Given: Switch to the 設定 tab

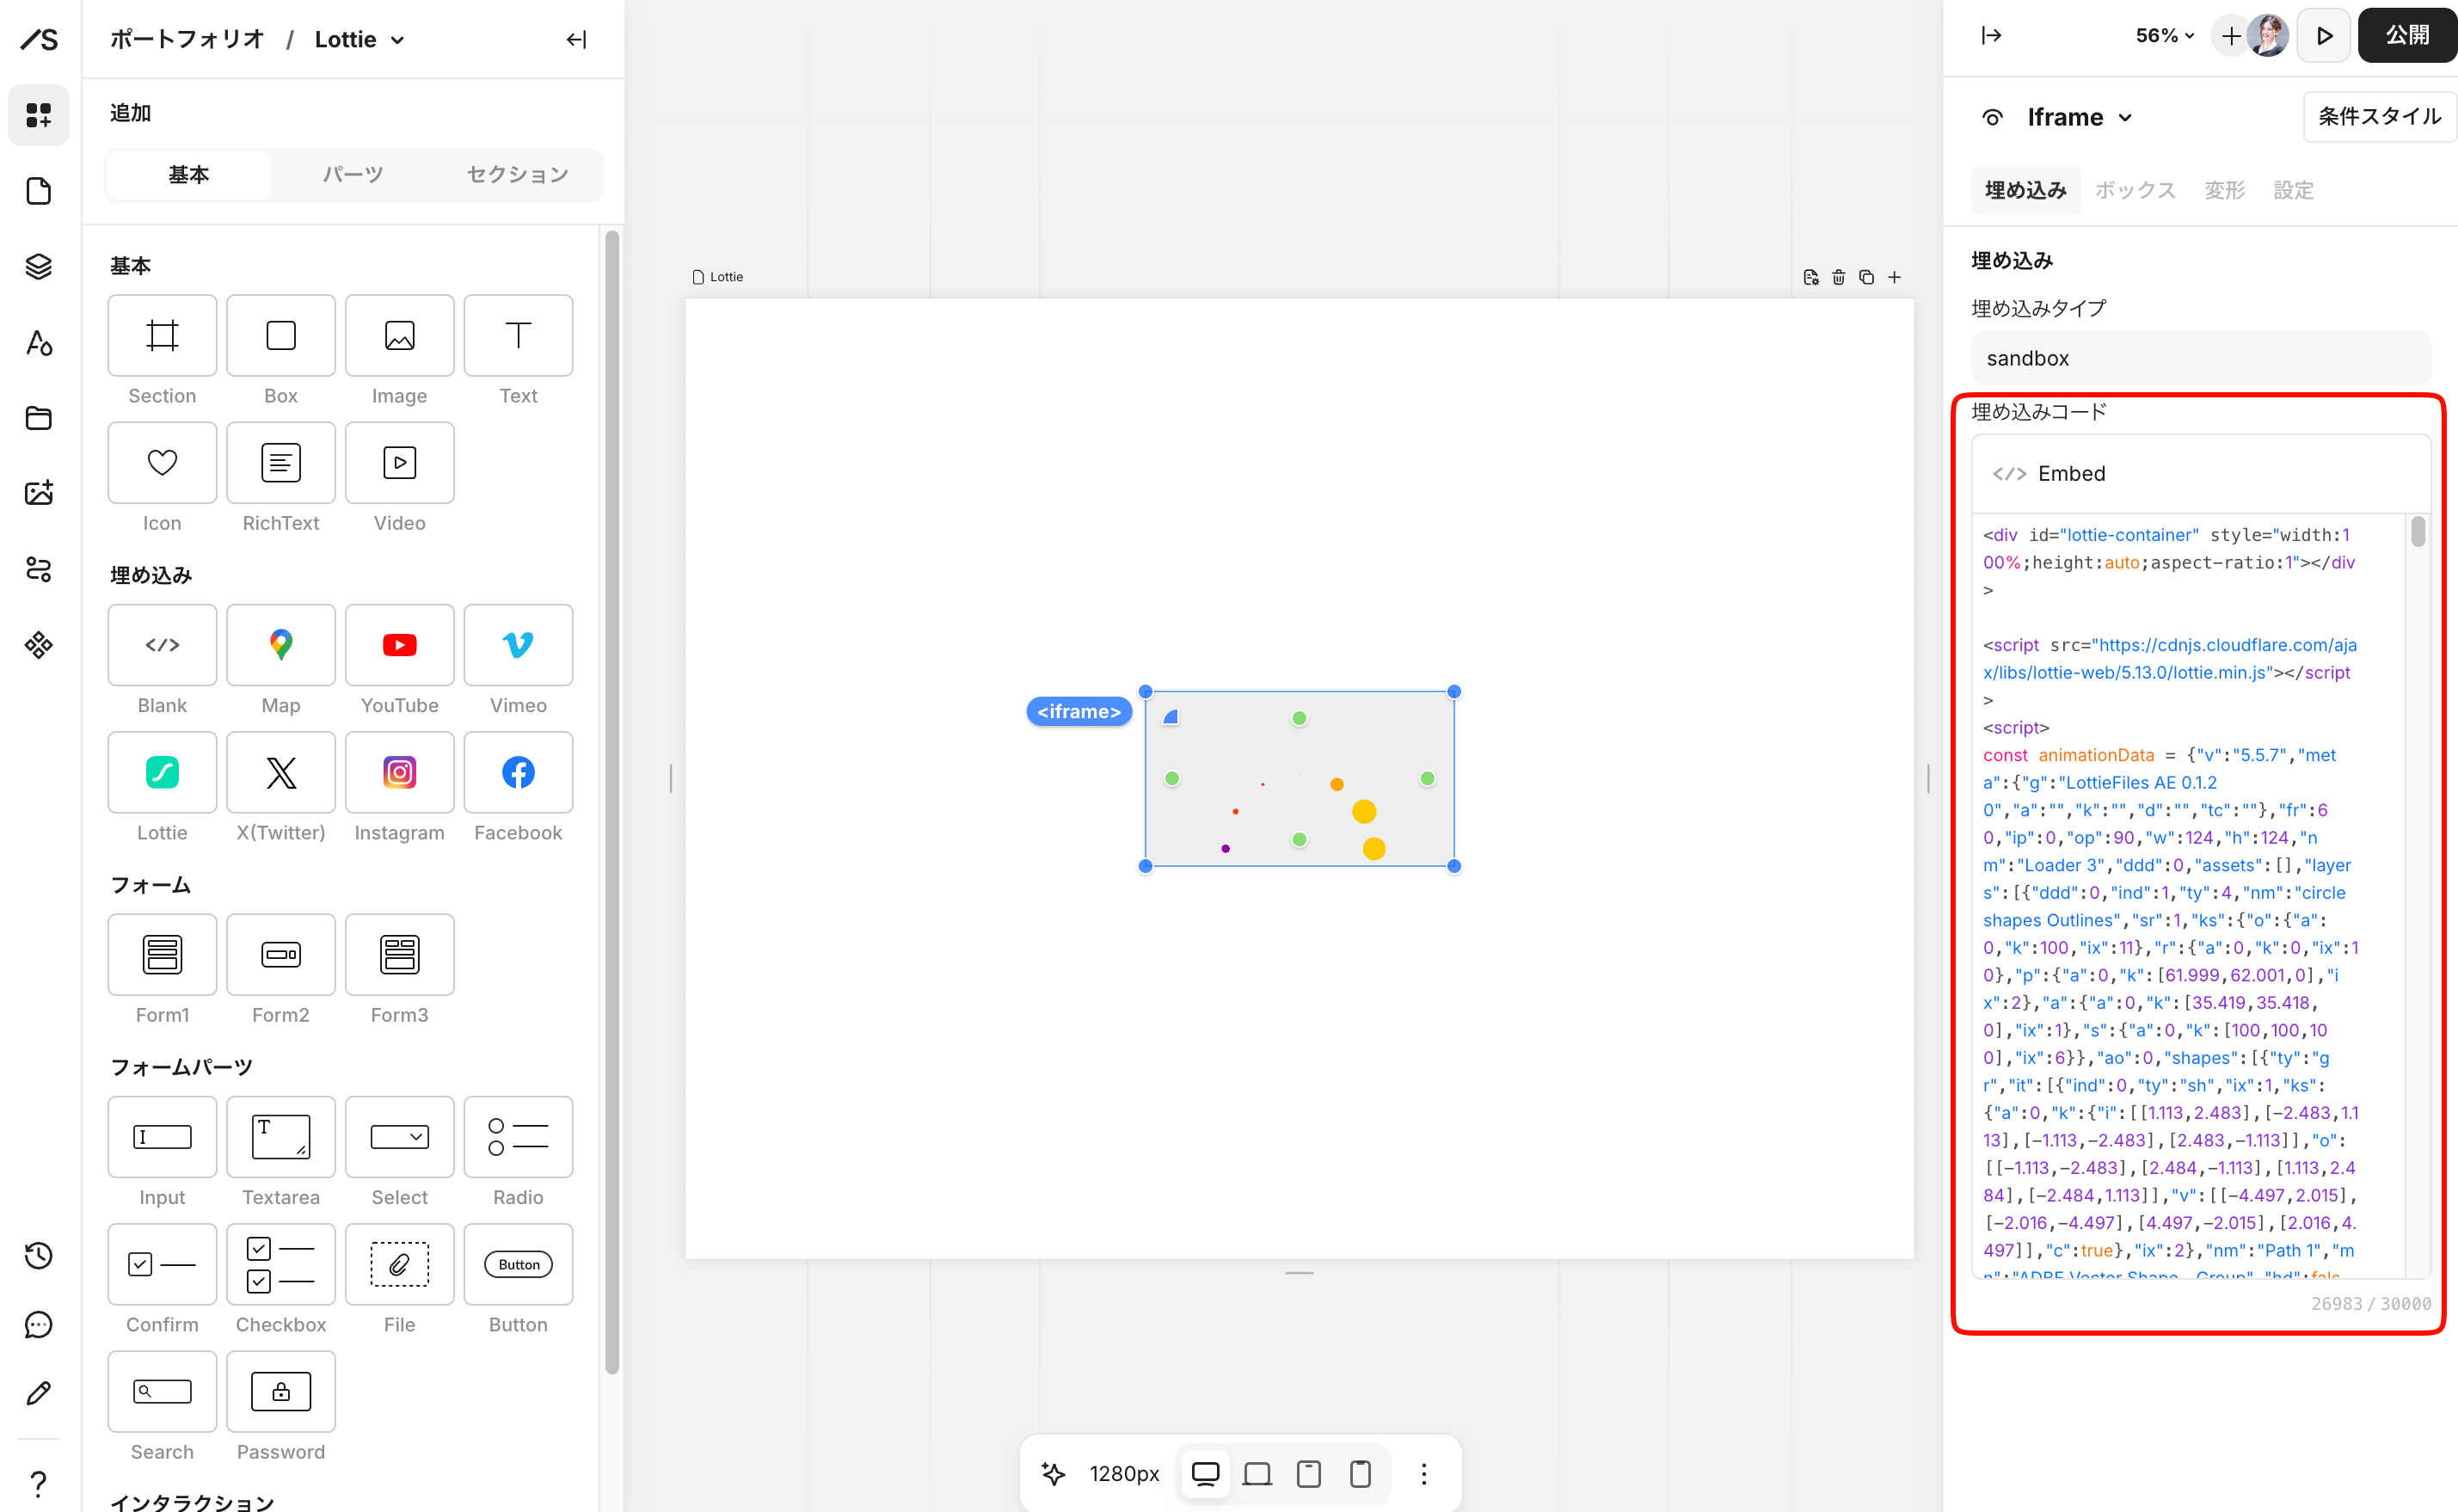Looking at the screenshot, I should [x=2293, y=190].
